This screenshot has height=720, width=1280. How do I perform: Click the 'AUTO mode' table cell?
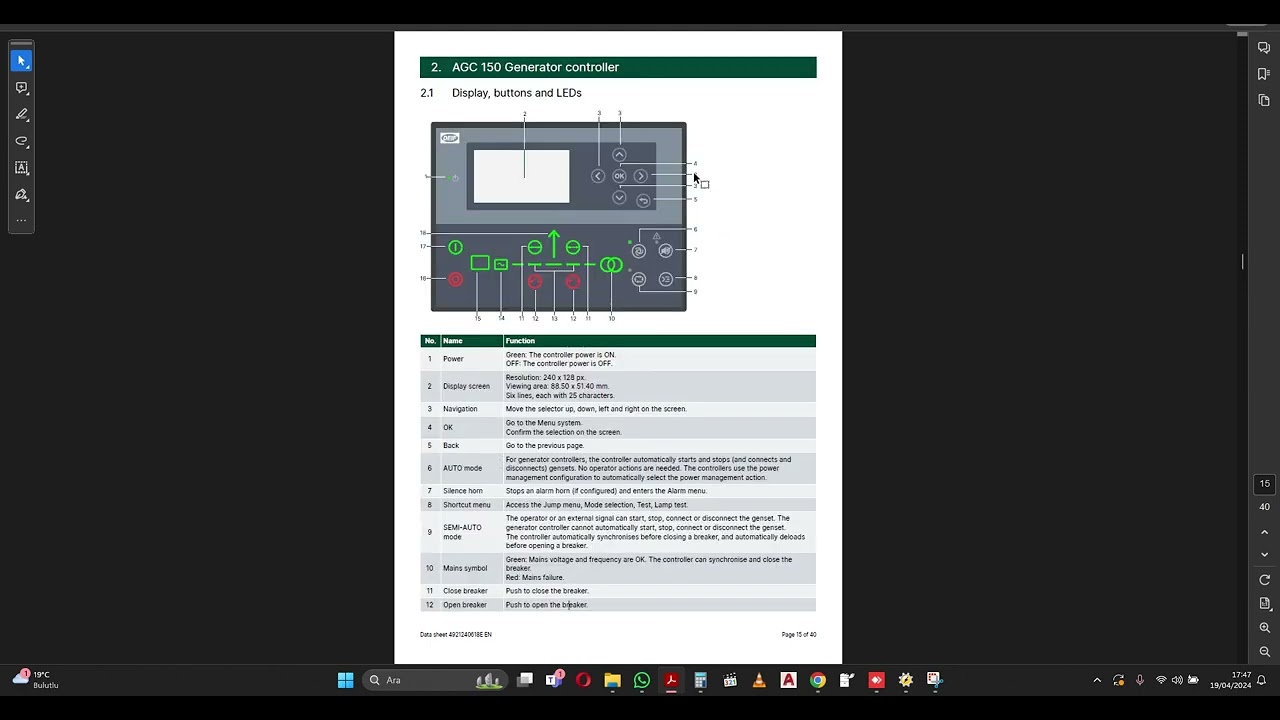coord(462,468)
